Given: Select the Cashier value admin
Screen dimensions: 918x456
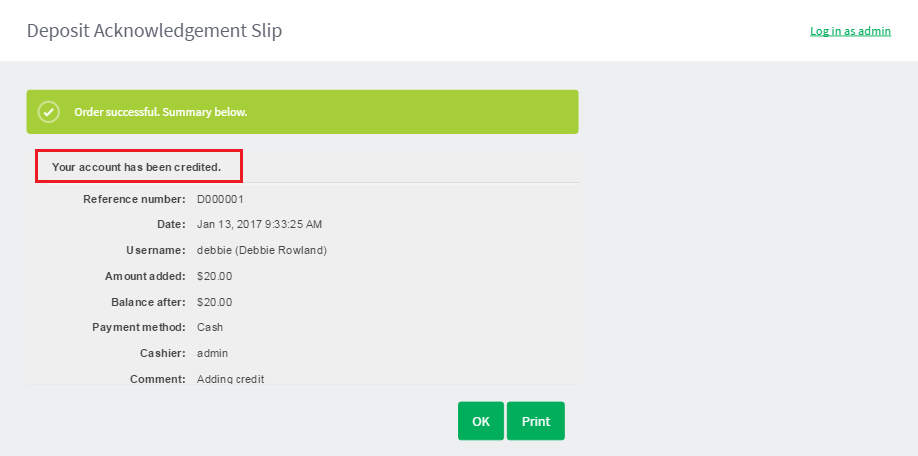Looking at the screenshot, I should pyautogui.click(x=213, y=354).
